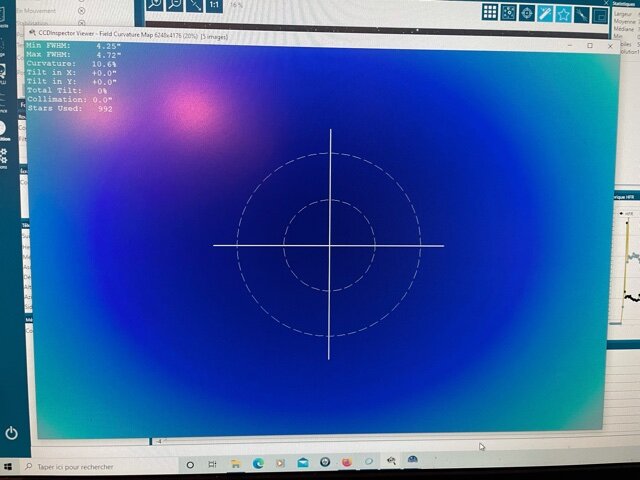Click the last window-layout icon in image toolbar

[600, 16]
